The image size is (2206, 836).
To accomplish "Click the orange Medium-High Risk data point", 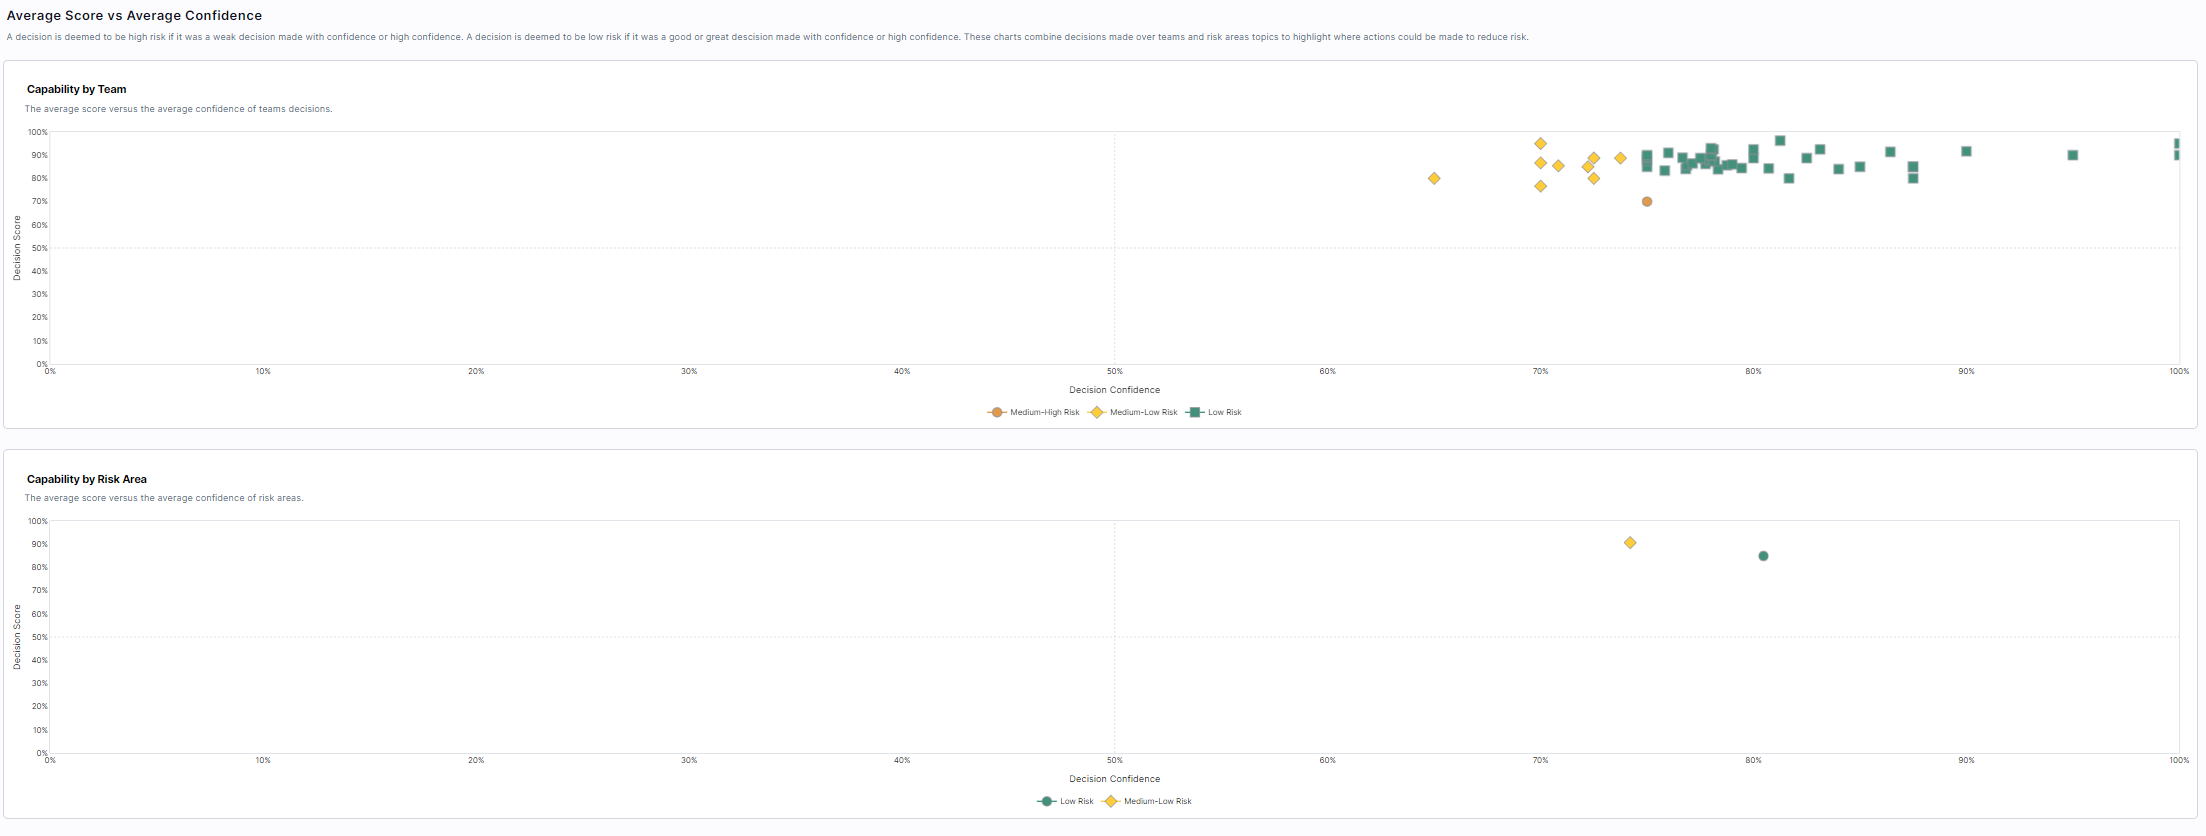I will pos(1646,202).
